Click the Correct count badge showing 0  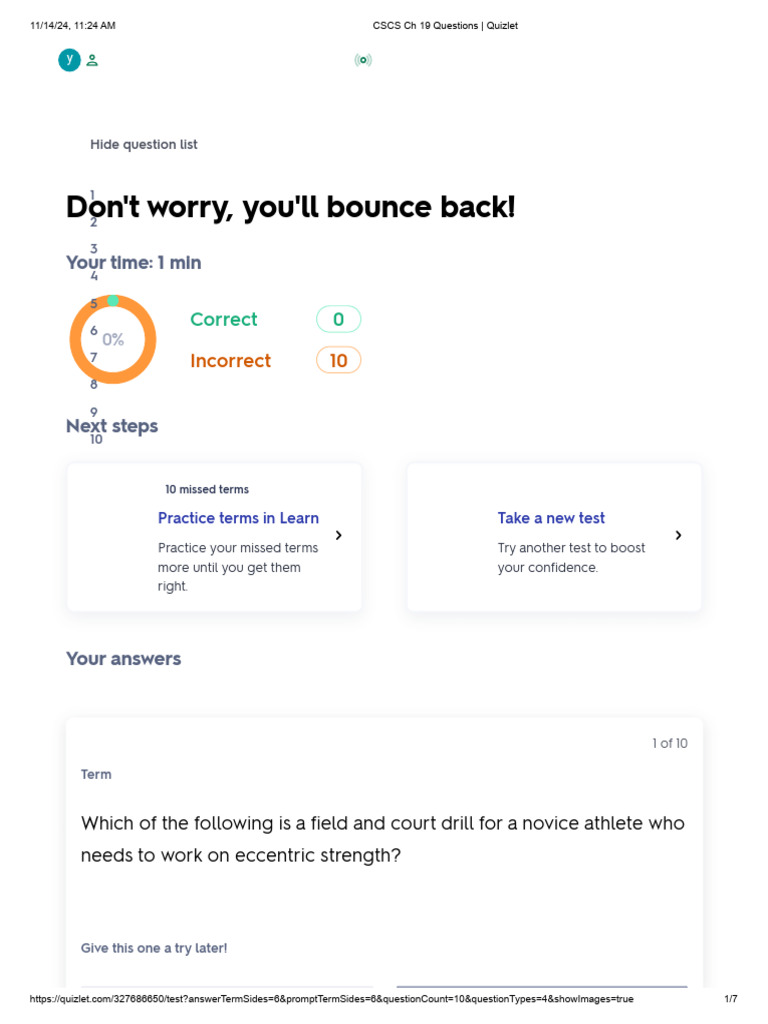338,319
